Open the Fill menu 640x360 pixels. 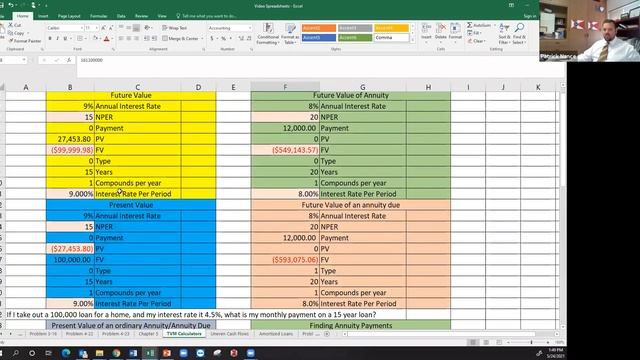tap(475, 33)
